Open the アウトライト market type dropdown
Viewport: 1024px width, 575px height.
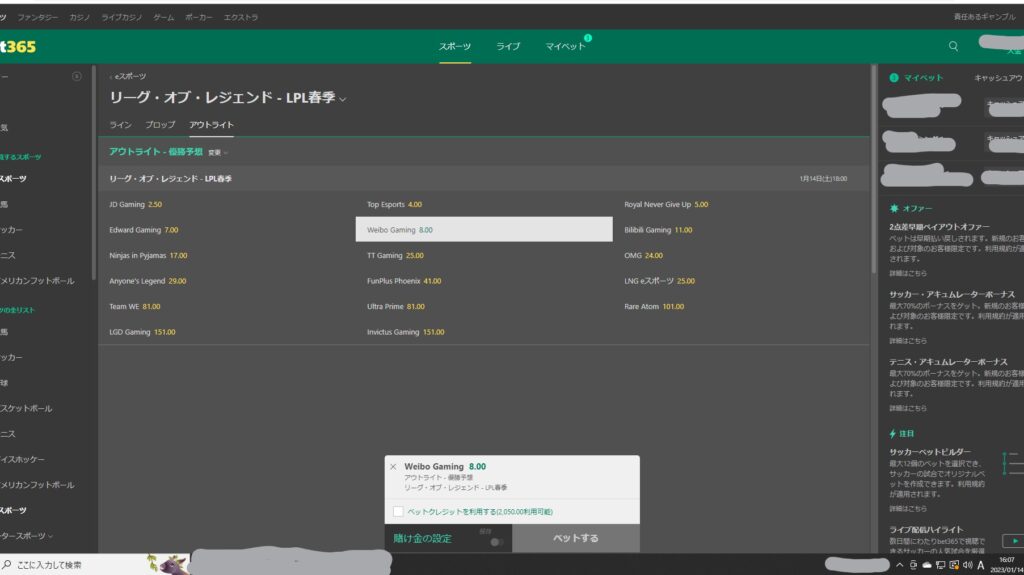pos(217,152)
